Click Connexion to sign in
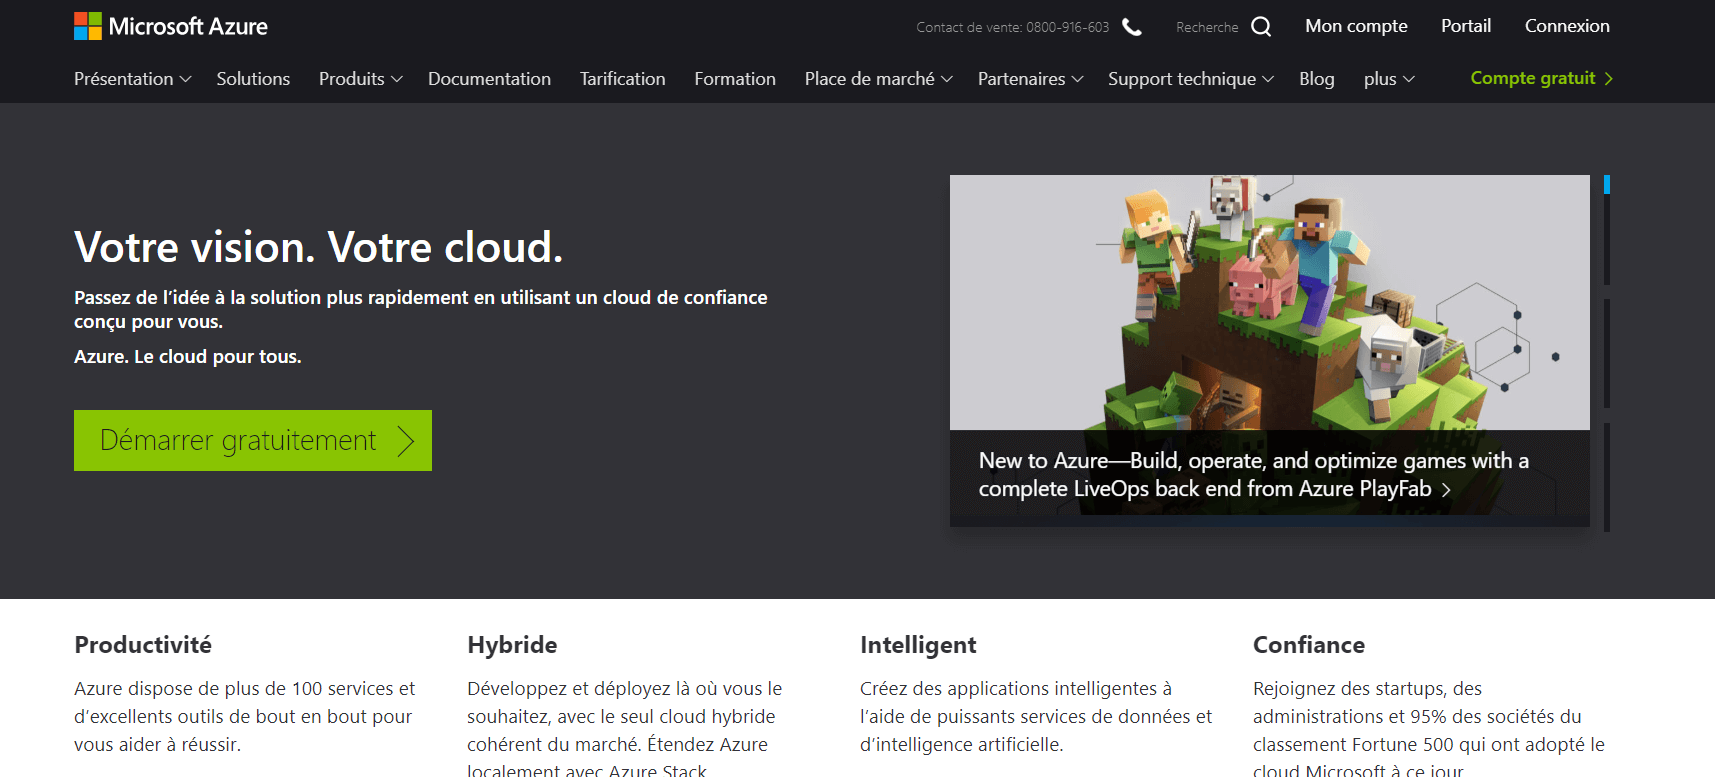 click(1567, 26)
